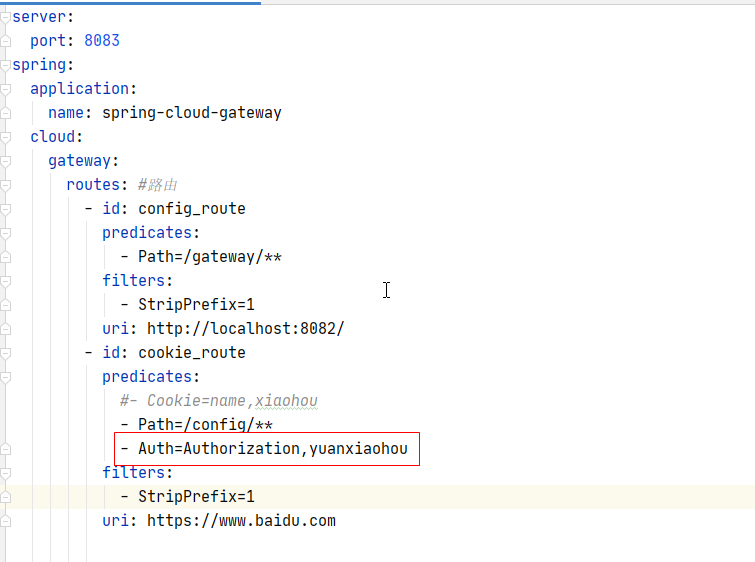Fold the config_route id entry
This screenshot has width=755, height=562.
click(x=5, y=209)
